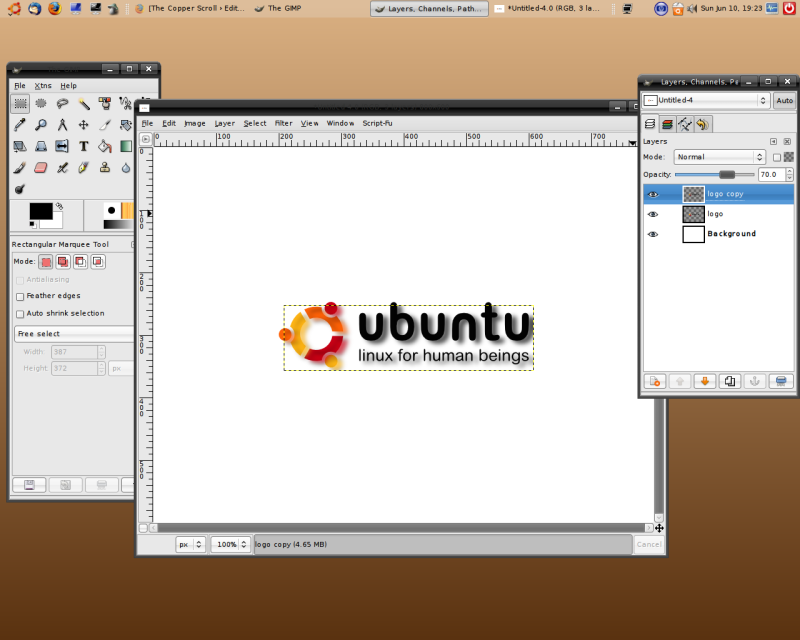Create a new layer button

[655, 381]
